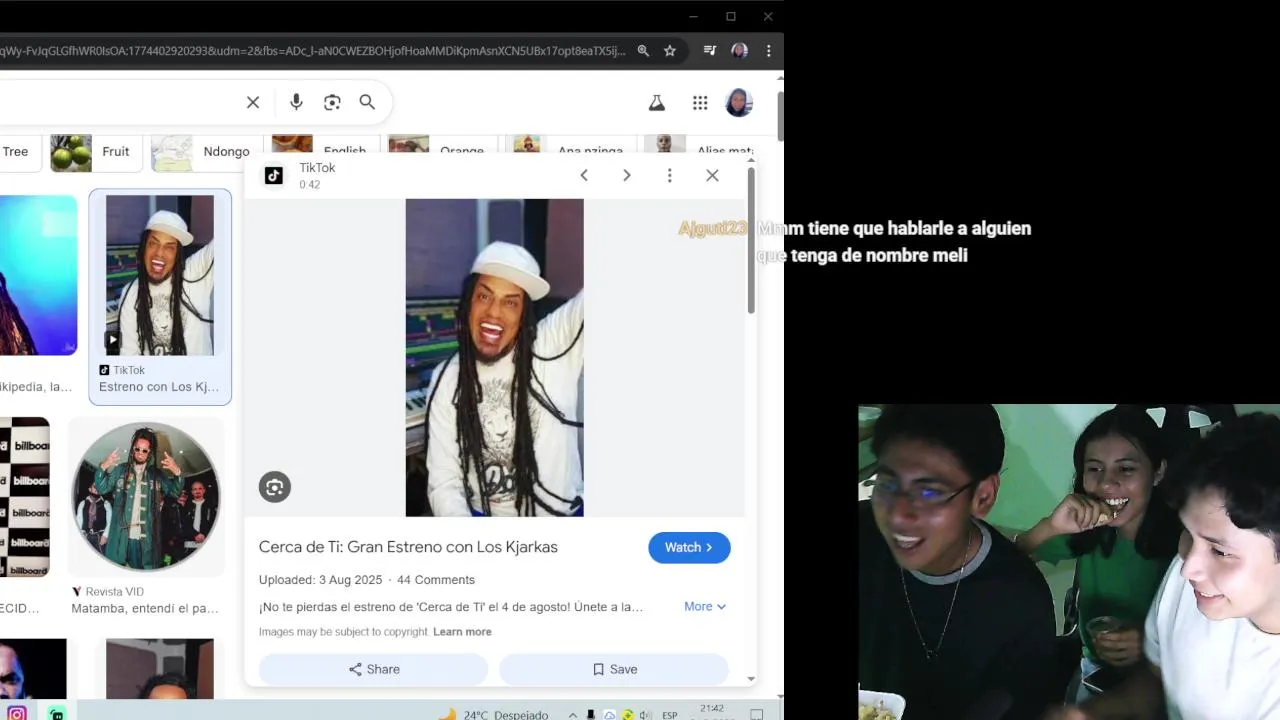Click the Save button
The image size is (1280, 720).
pos(614,669)
